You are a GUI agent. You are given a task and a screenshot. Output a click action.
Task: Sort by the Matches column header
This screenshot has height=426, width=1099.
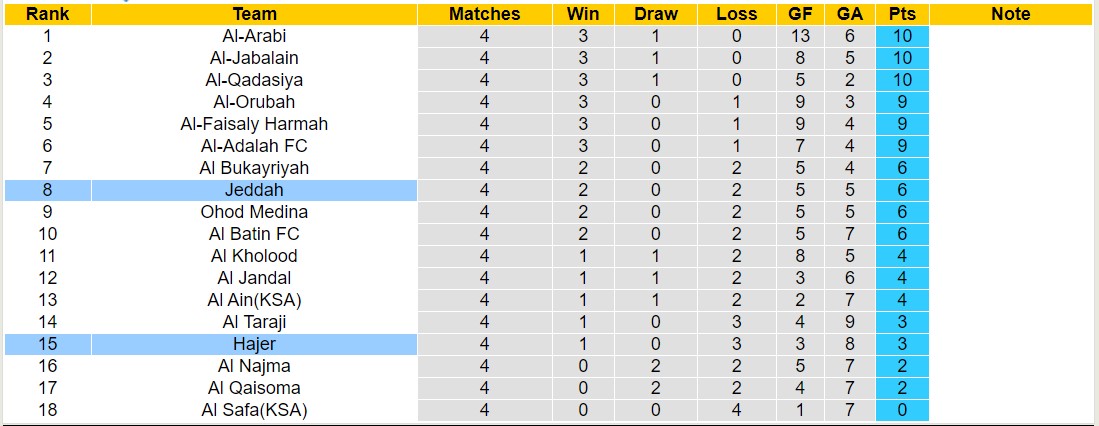pos(484,14)
